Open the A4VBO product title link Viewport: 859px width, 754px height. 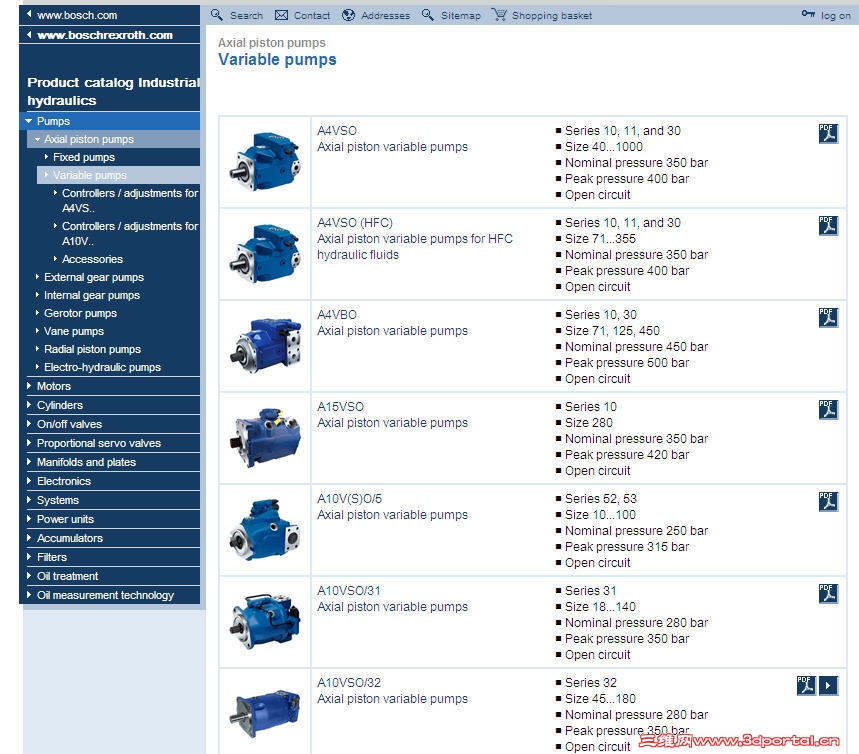[337, 315]
